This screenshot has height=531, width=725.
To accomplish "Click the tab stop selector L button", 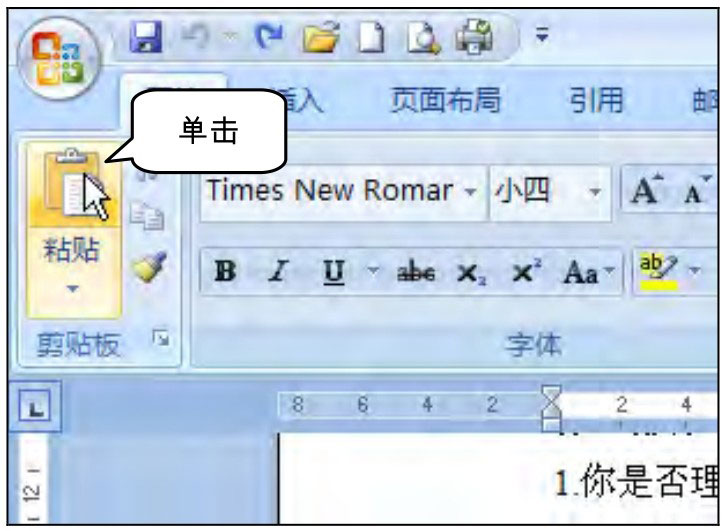I will (35, 407).
